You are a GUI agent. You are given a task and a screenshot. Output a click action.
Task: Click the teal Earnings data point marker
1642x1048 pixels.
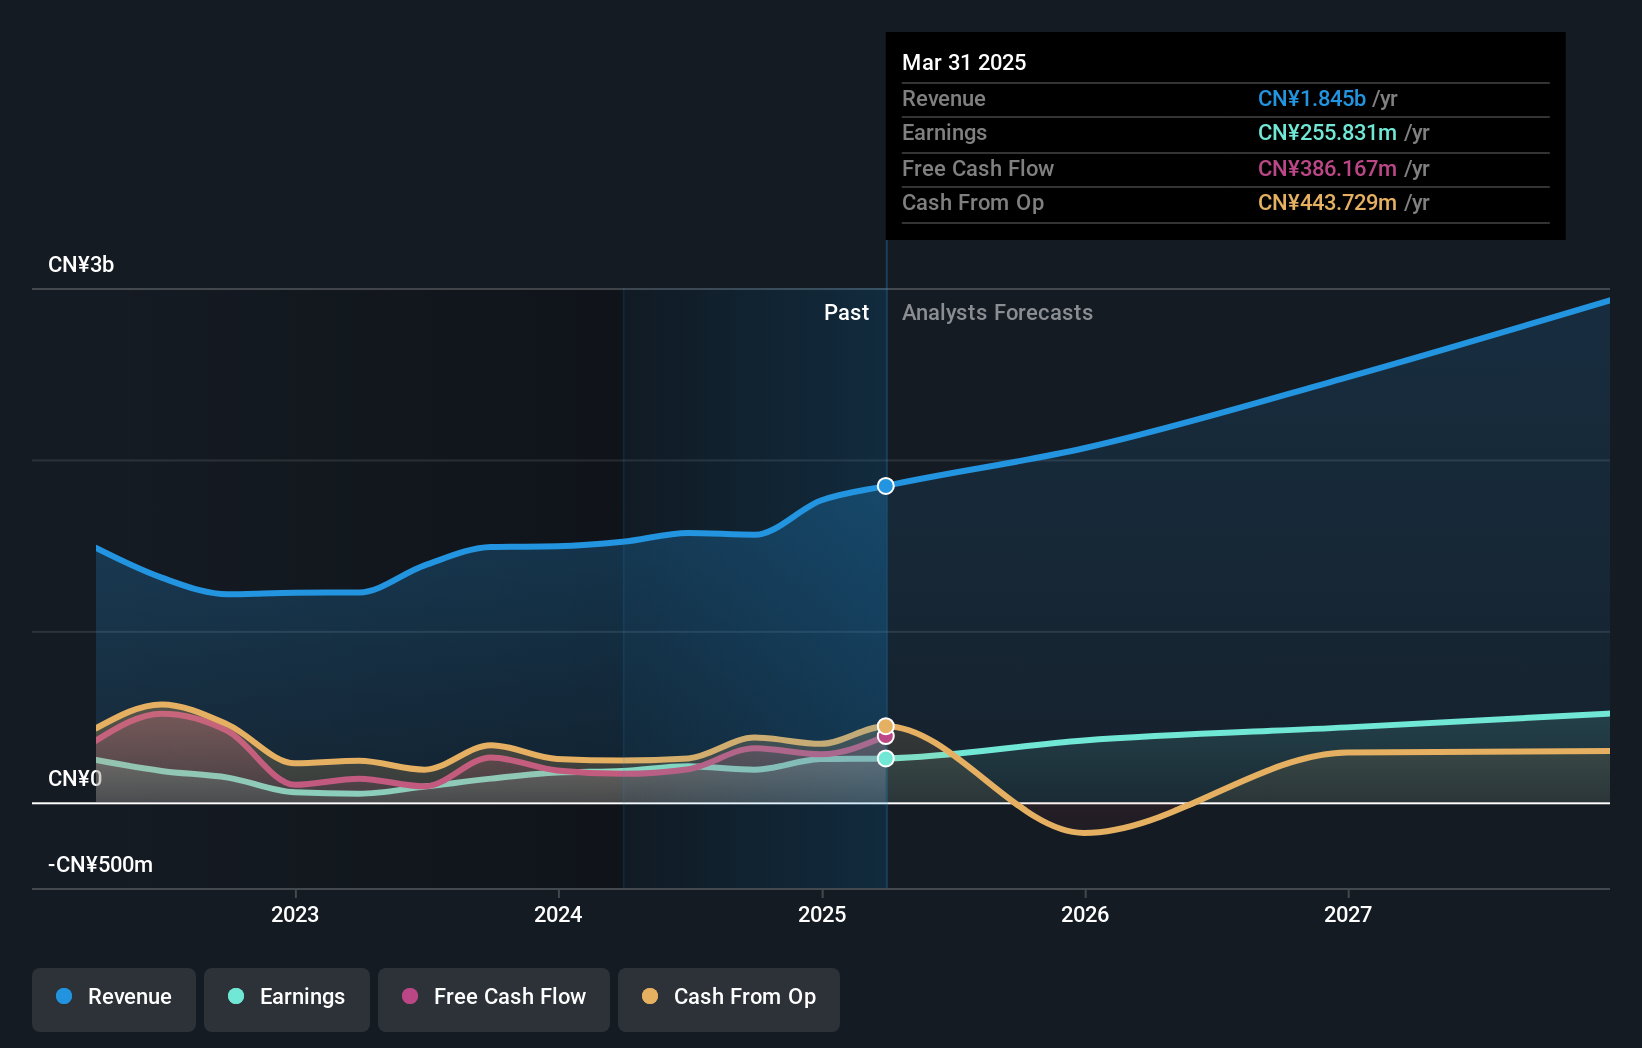coord(886,758)
